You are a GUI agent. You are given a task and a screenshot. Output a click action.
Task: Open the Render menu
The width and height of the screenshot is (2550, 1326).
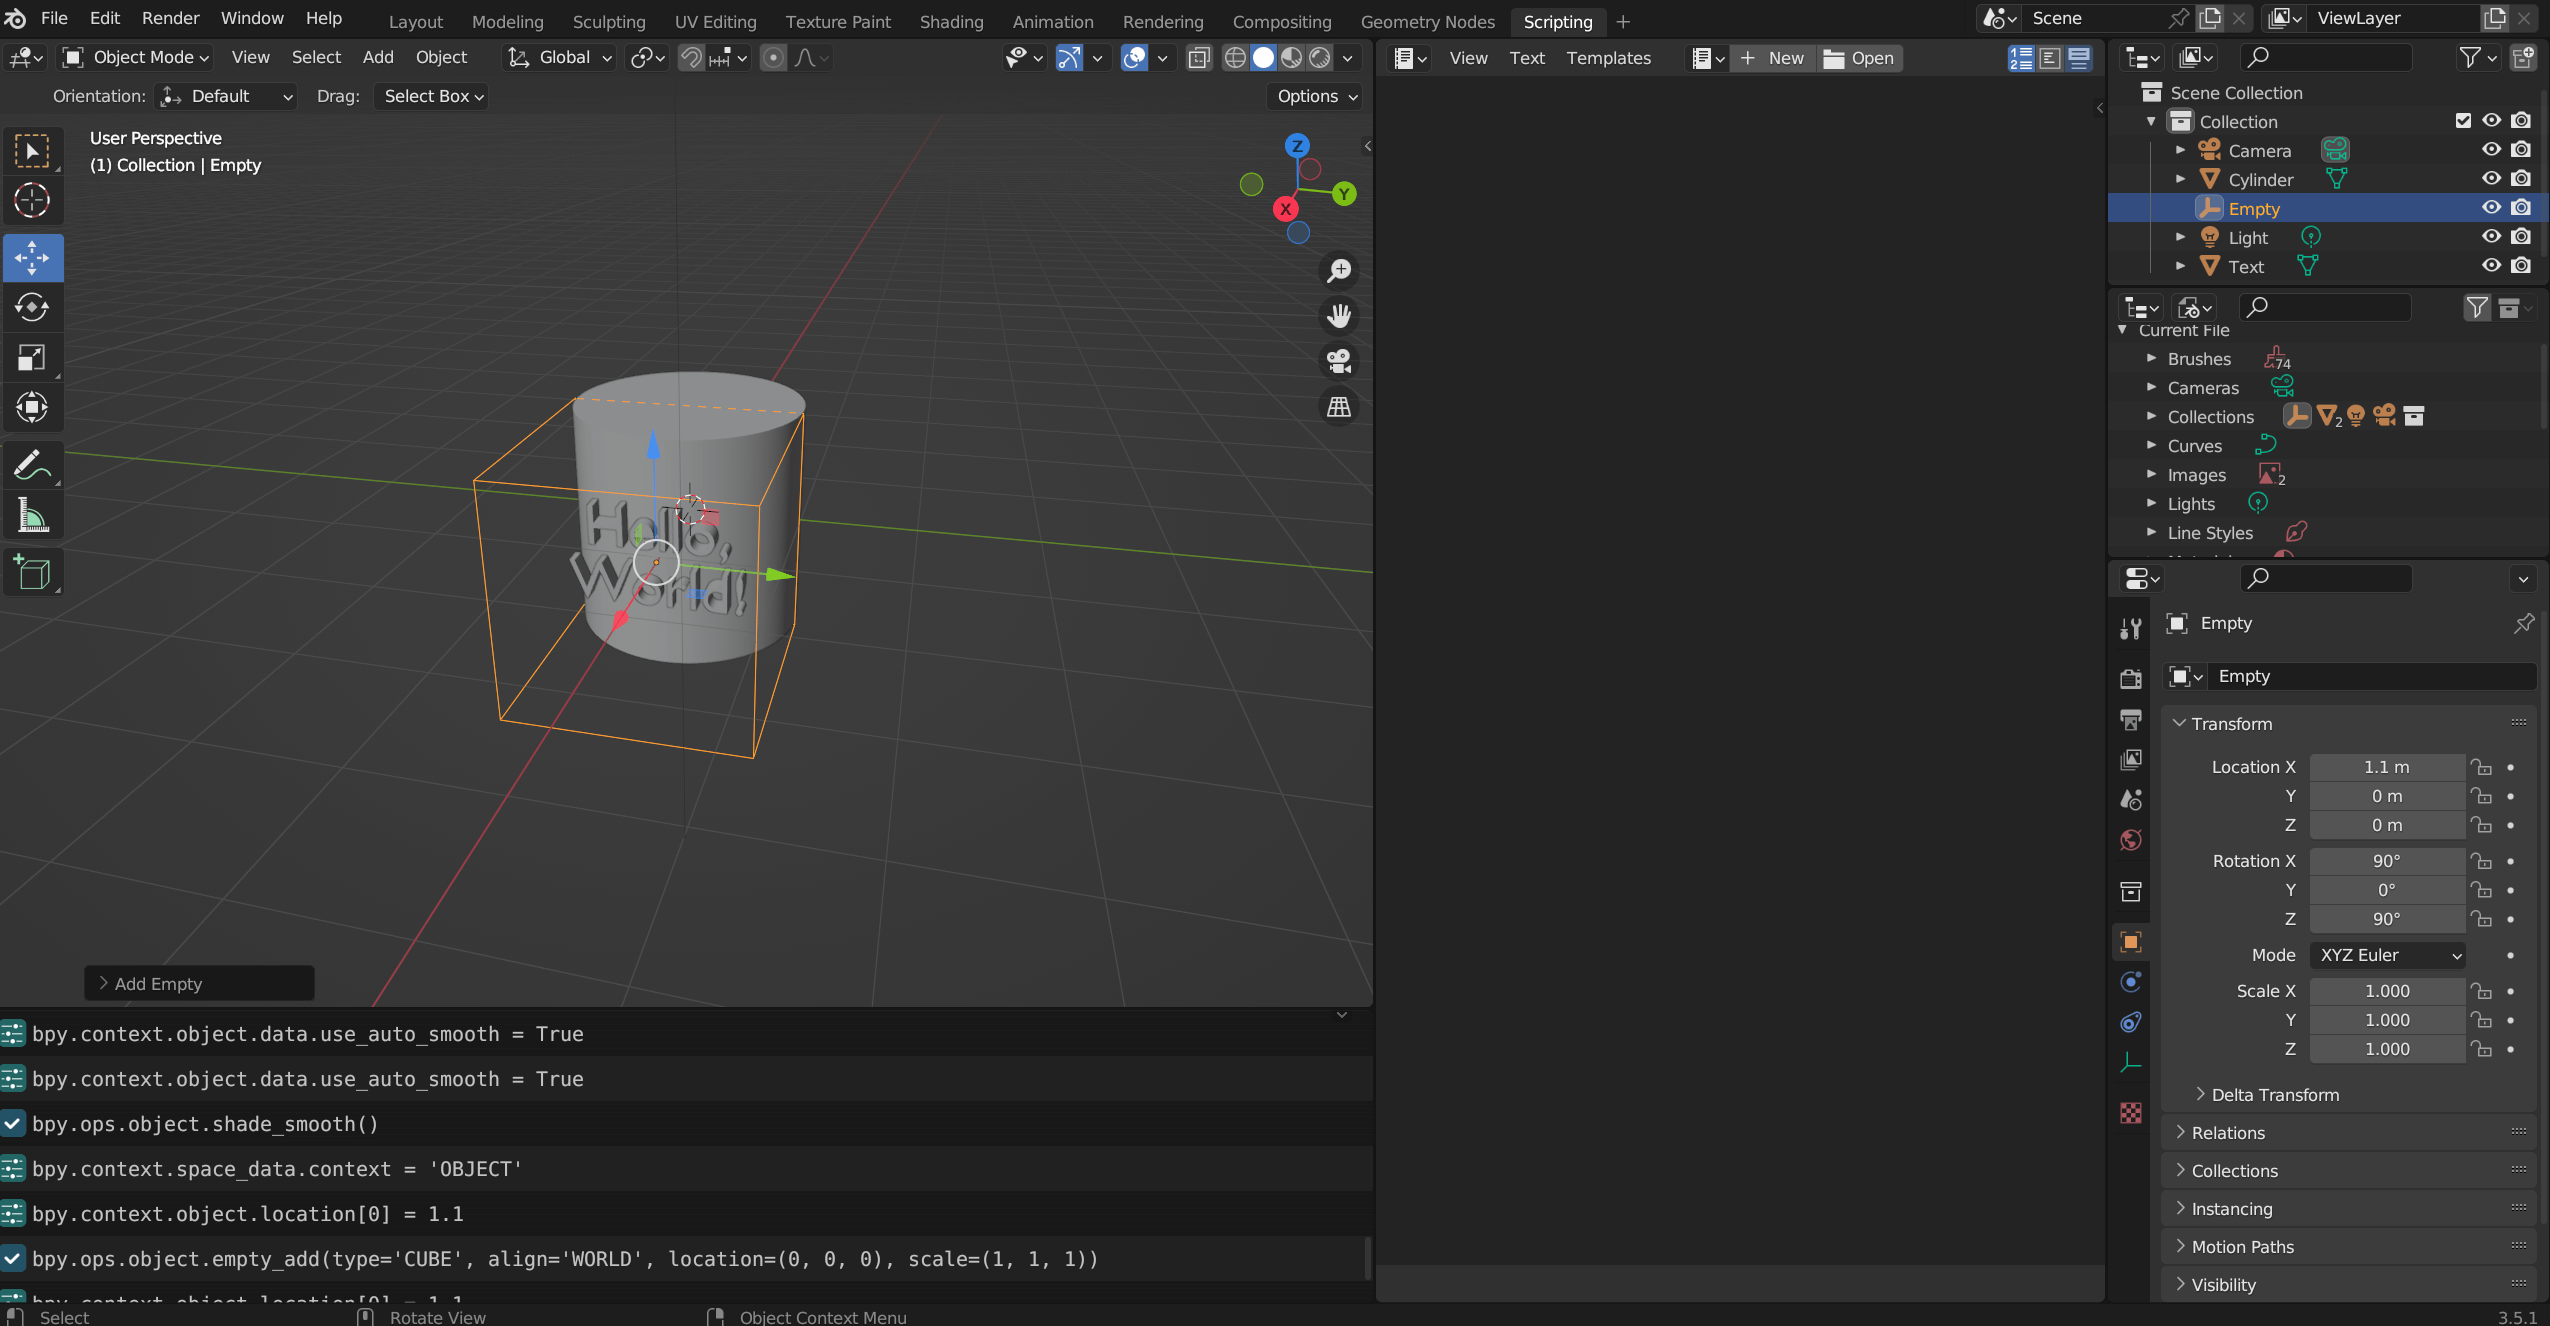pos(170,18)
